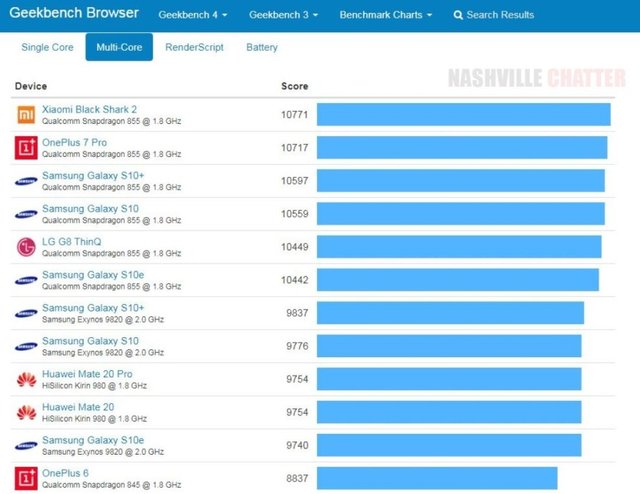The image size is (640, 494).
Task: Click the Xiaomi logo icon
Action: (26, 115)
